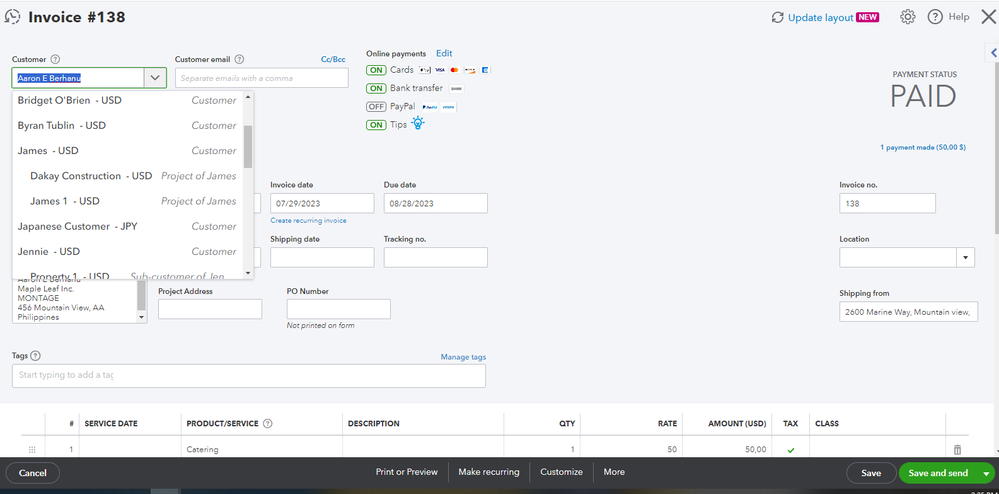Open the settings gear icon

(x=907, y=17)
